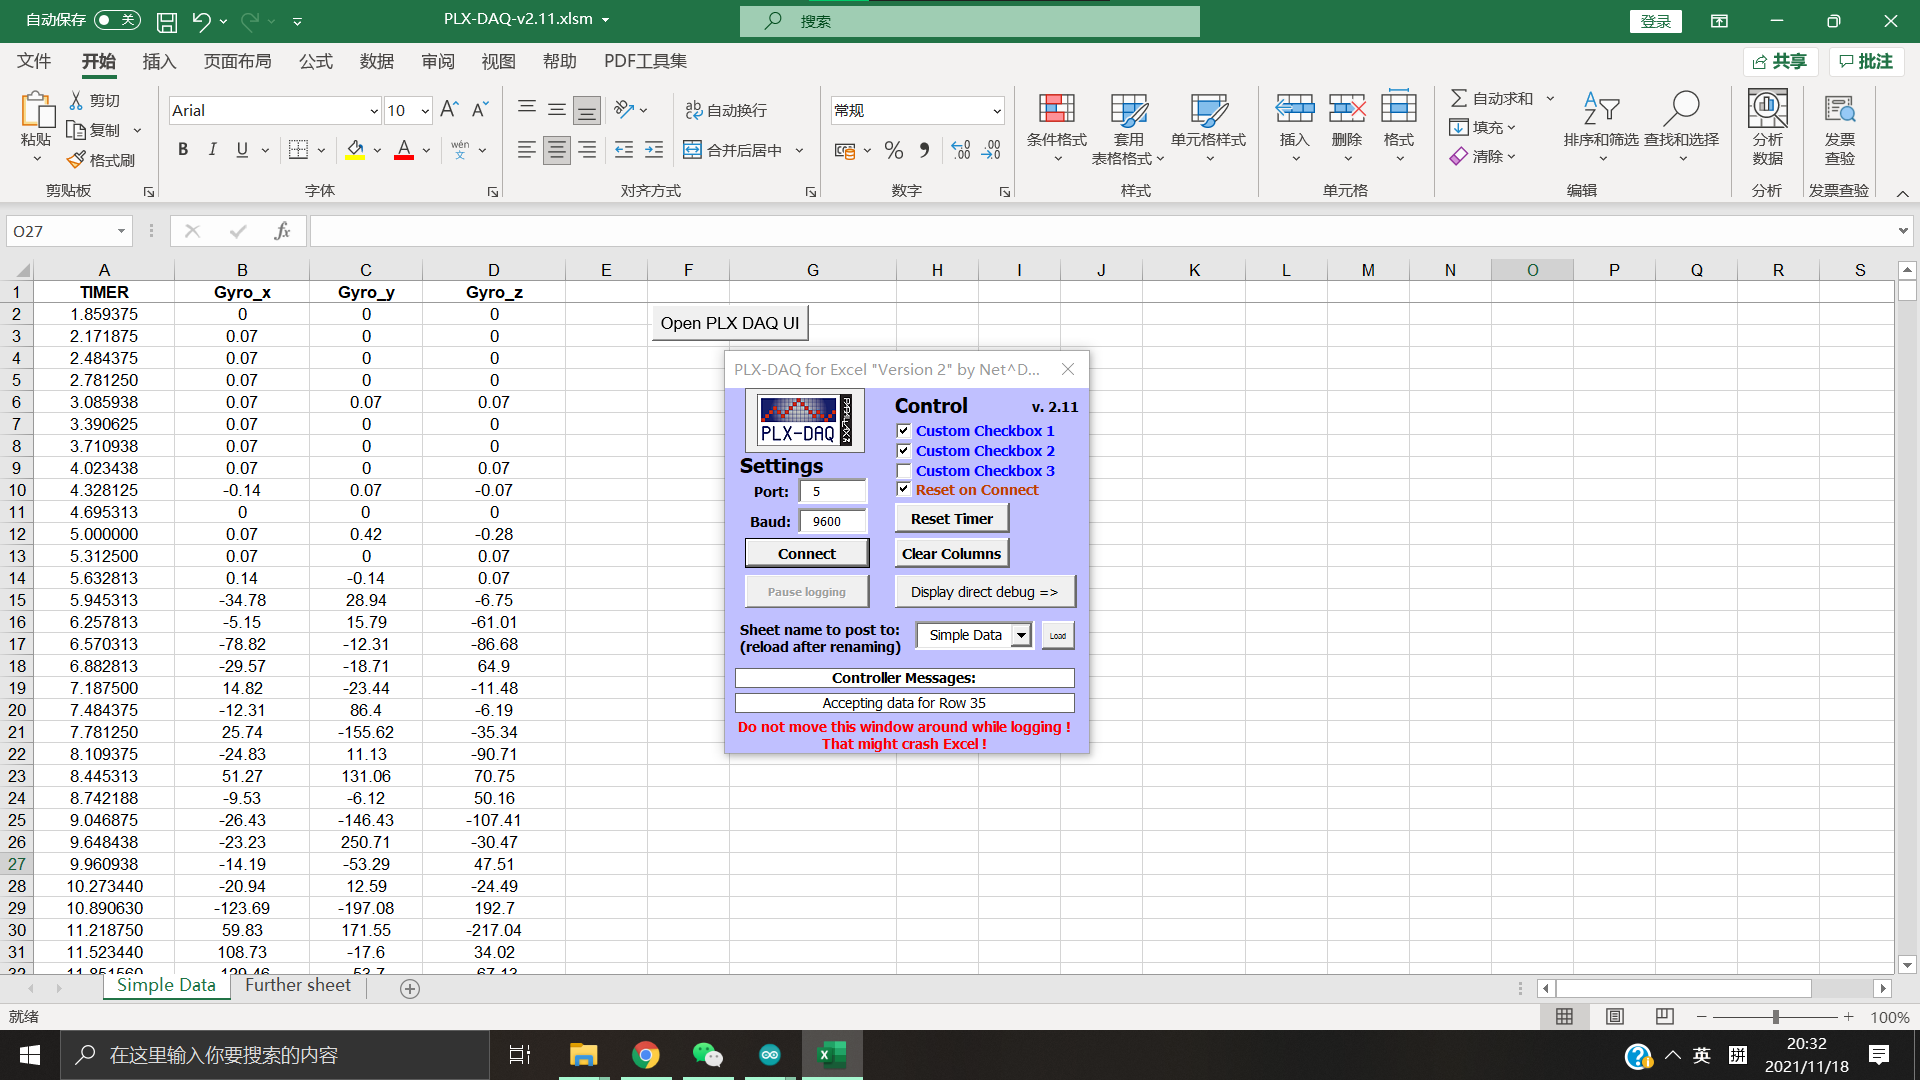Image resolution: width=1920 pixels, height=1080 pixels.
Task: Open Conditional Formatting (条件格式)
Action: tap(1056, 128)
